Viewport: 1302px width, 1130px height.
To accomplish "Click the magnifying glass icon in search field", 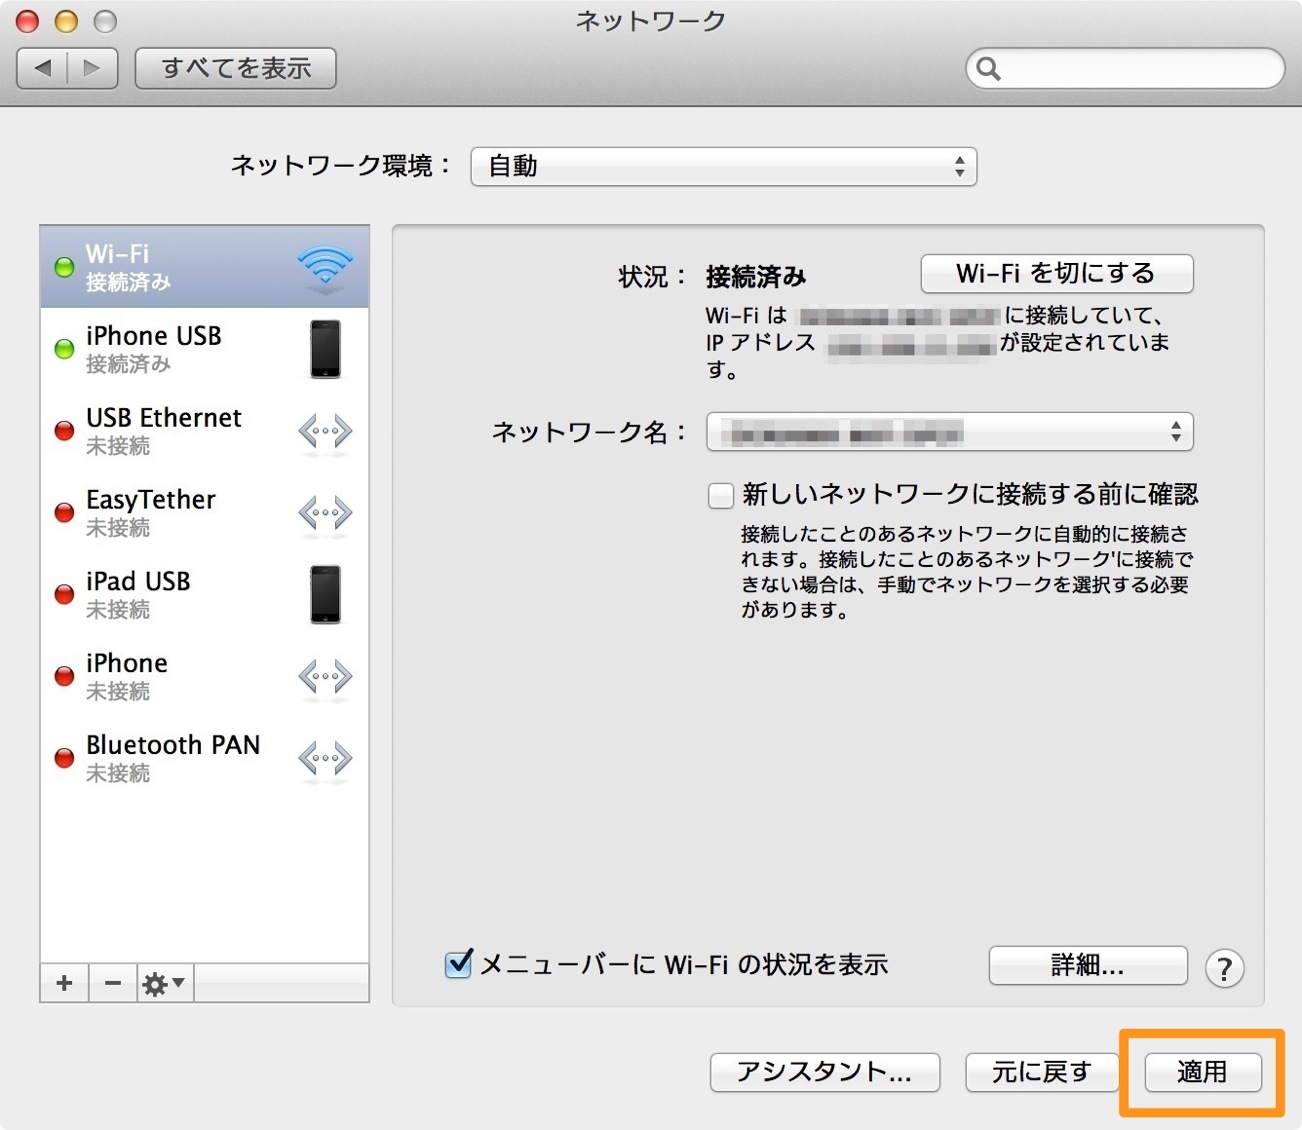I will tap(989, 68).
